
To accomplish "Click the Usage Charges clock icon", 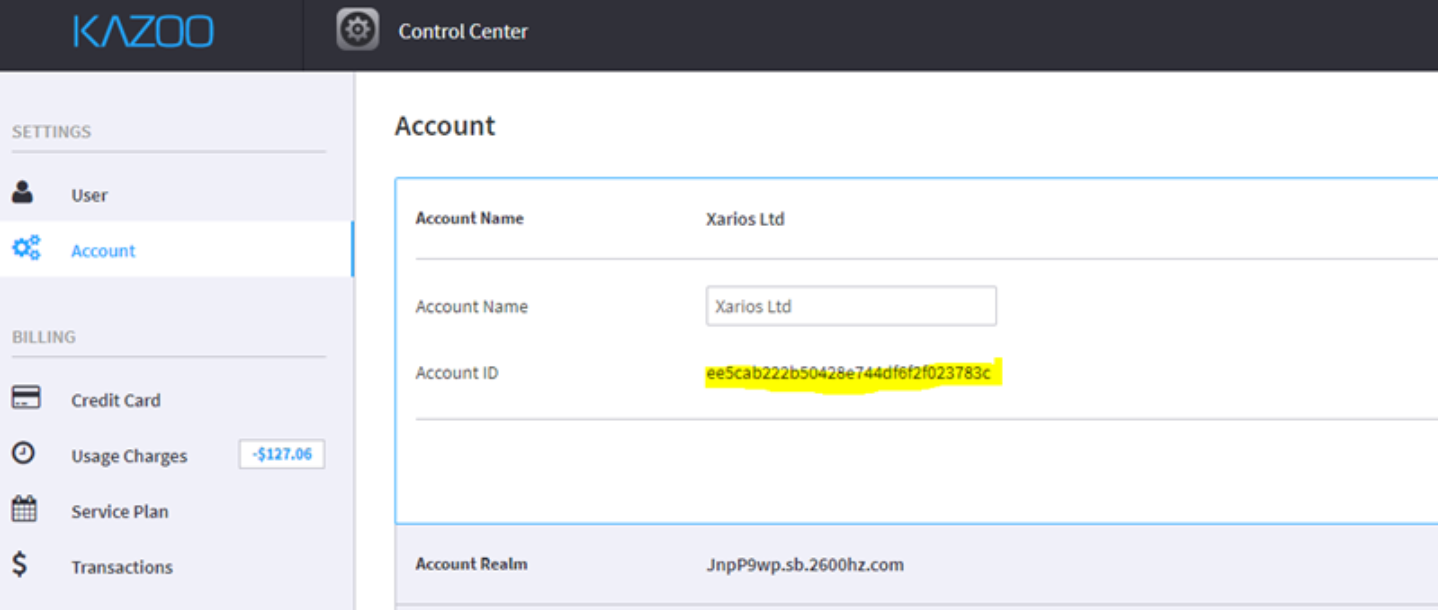I will 24,454.
